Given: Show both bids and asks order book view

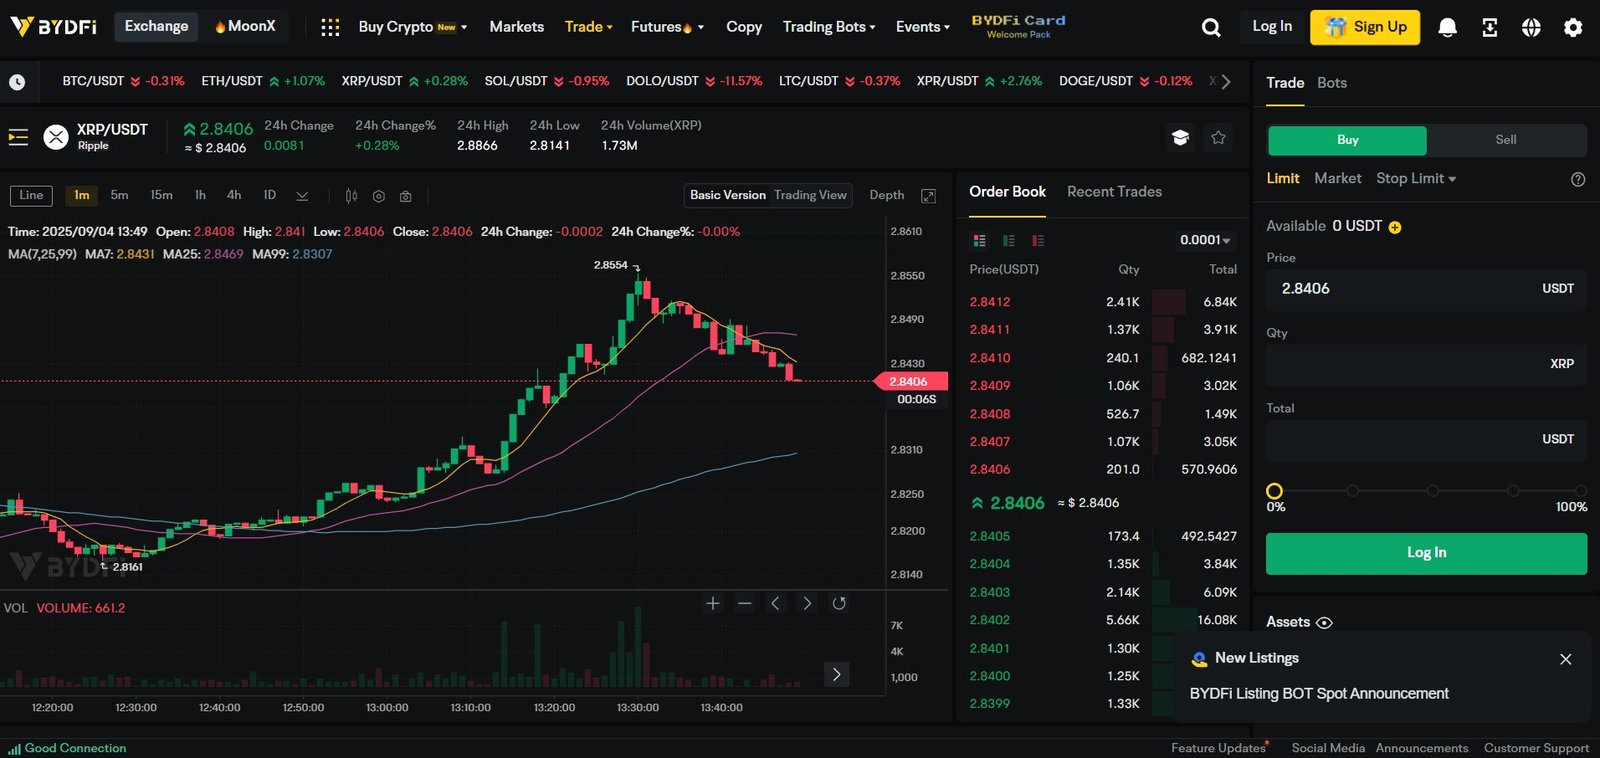Looking at the screenshot, I should pos(980,240).
